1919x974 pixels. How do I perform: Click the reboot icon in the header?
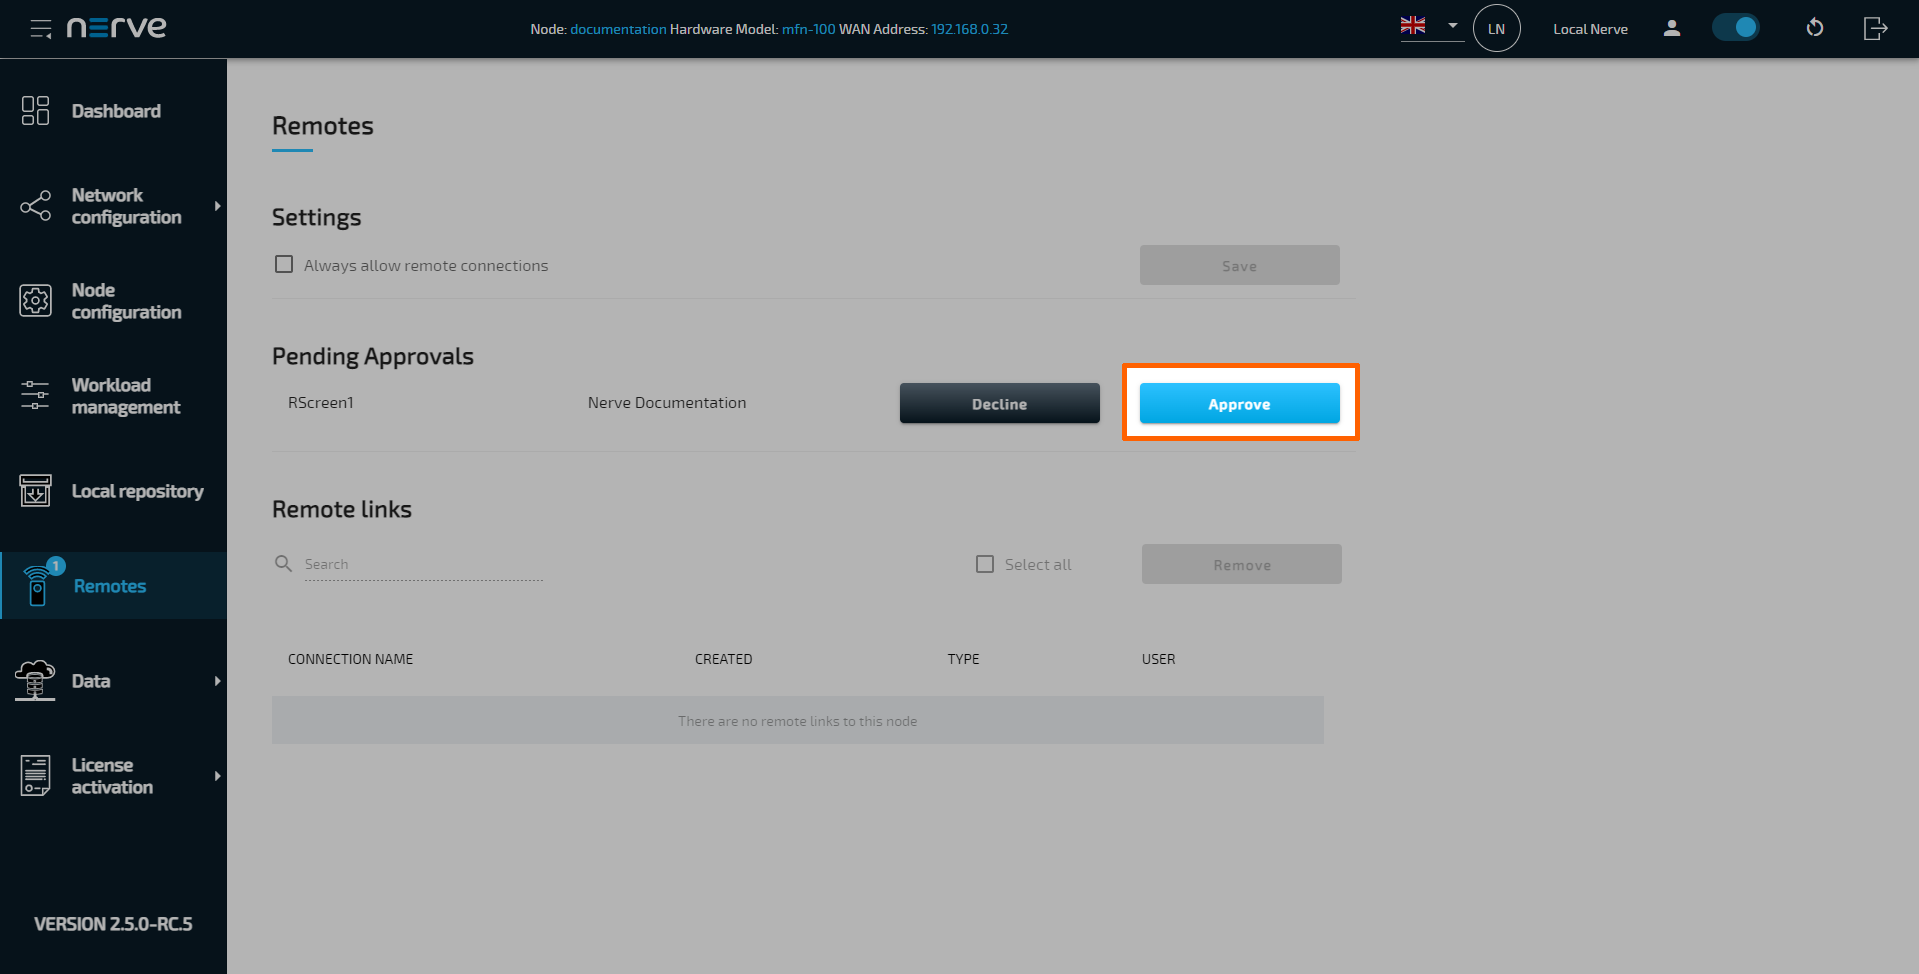pyautogui.click(x=1815, y=28)
